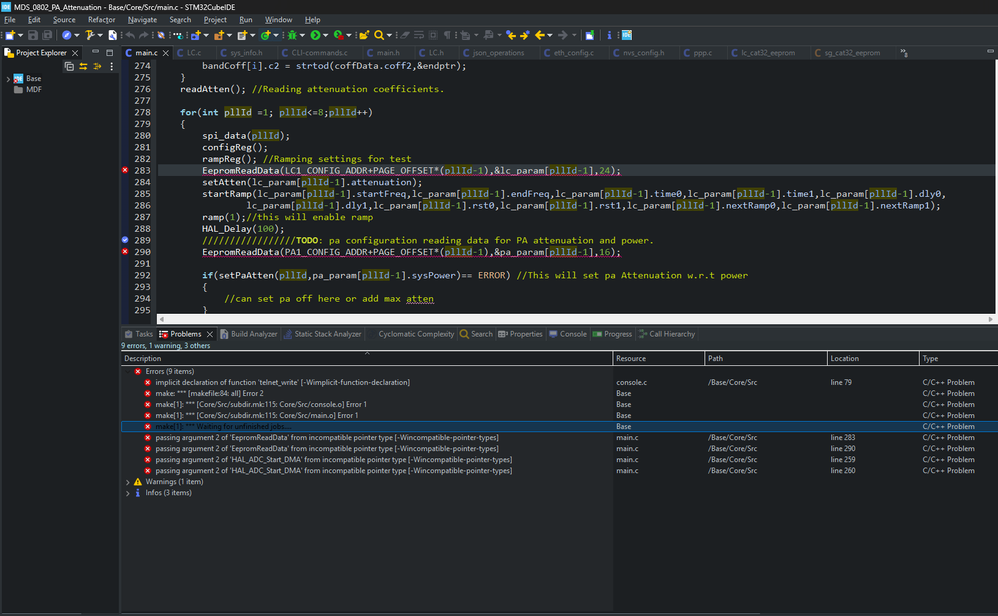Select the MDF folder in Project Explorer

pos(28,90)
